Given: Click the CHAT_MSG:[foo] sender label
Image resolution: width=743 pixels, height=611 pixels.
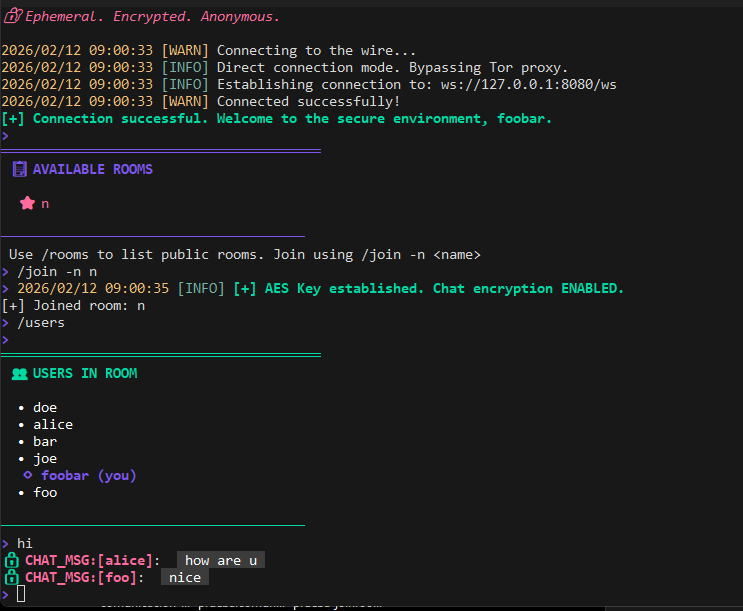Looking at the screenshot, I should (x=84, y=578).
